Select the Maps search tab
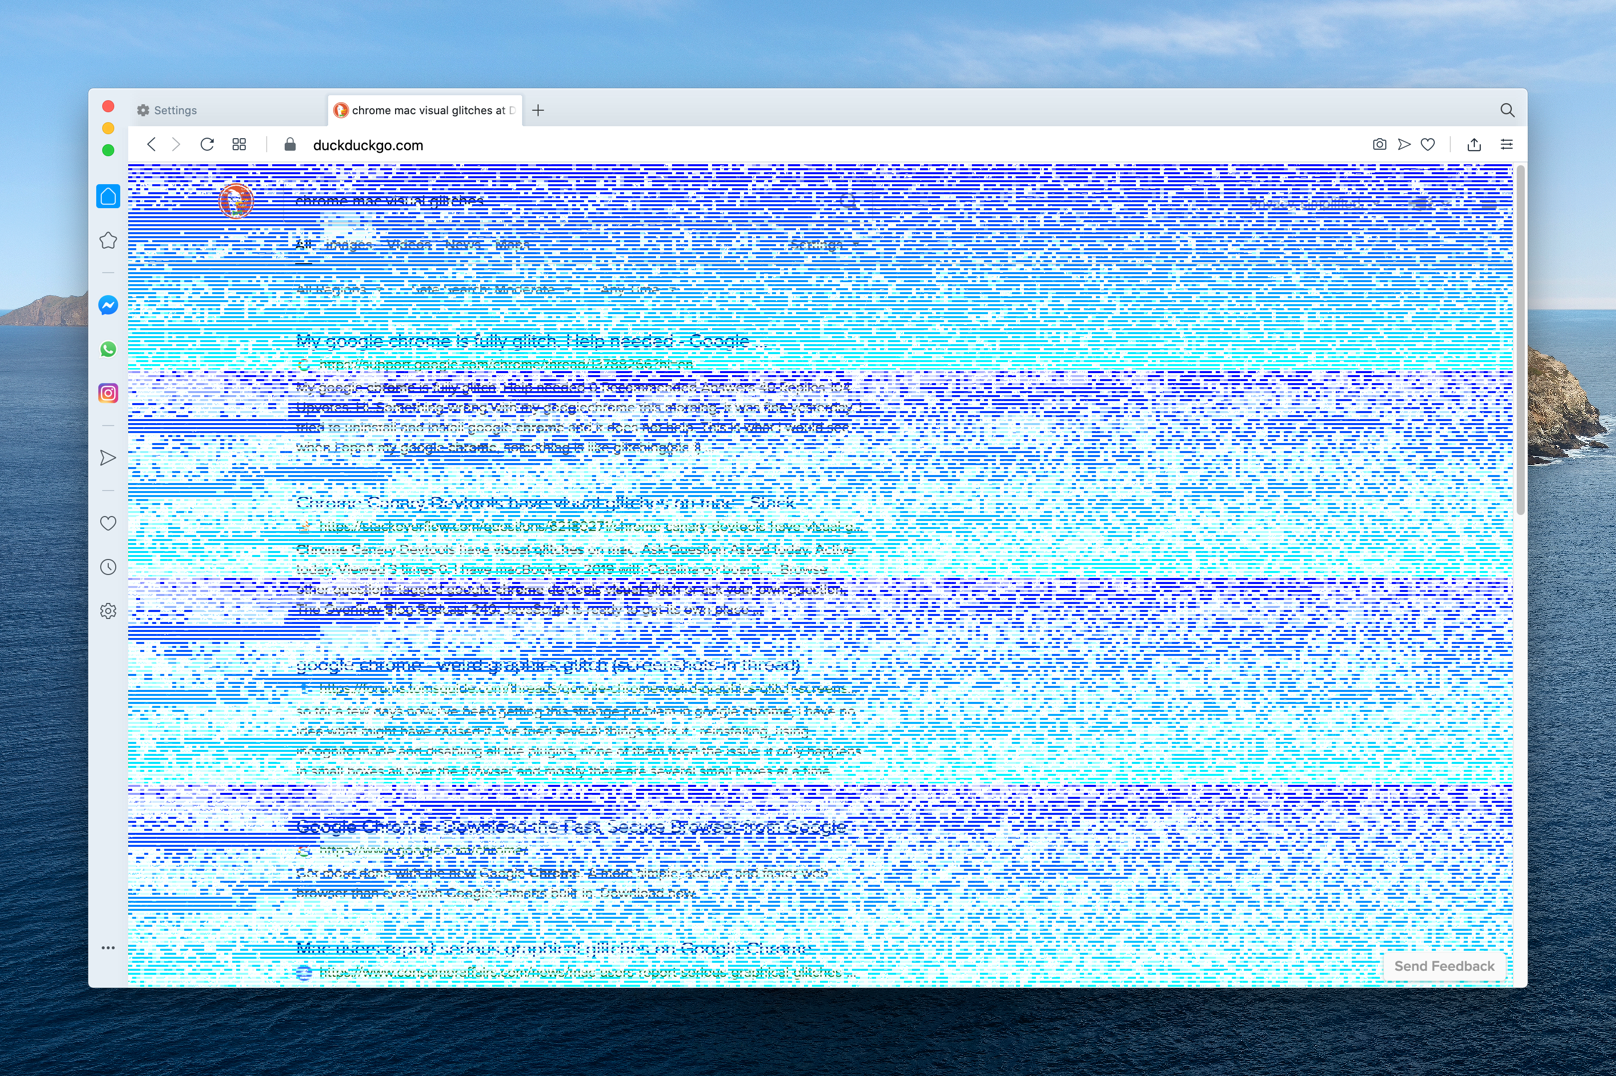 pos(513,245)
